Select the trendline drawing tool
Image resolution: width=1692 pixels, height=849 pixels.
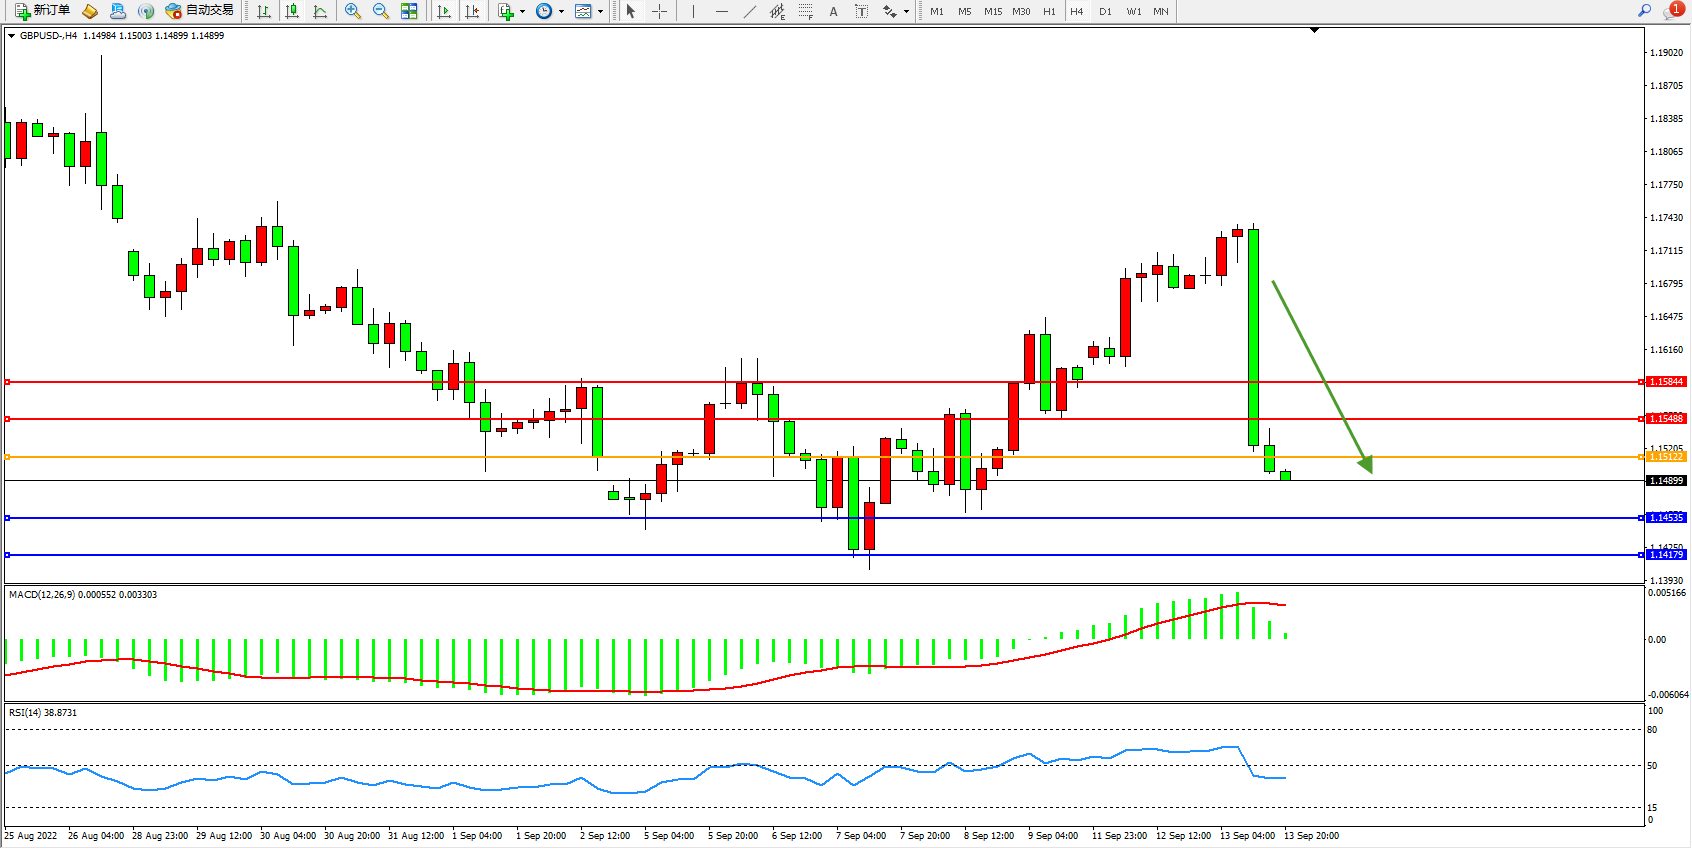(749, 11)
